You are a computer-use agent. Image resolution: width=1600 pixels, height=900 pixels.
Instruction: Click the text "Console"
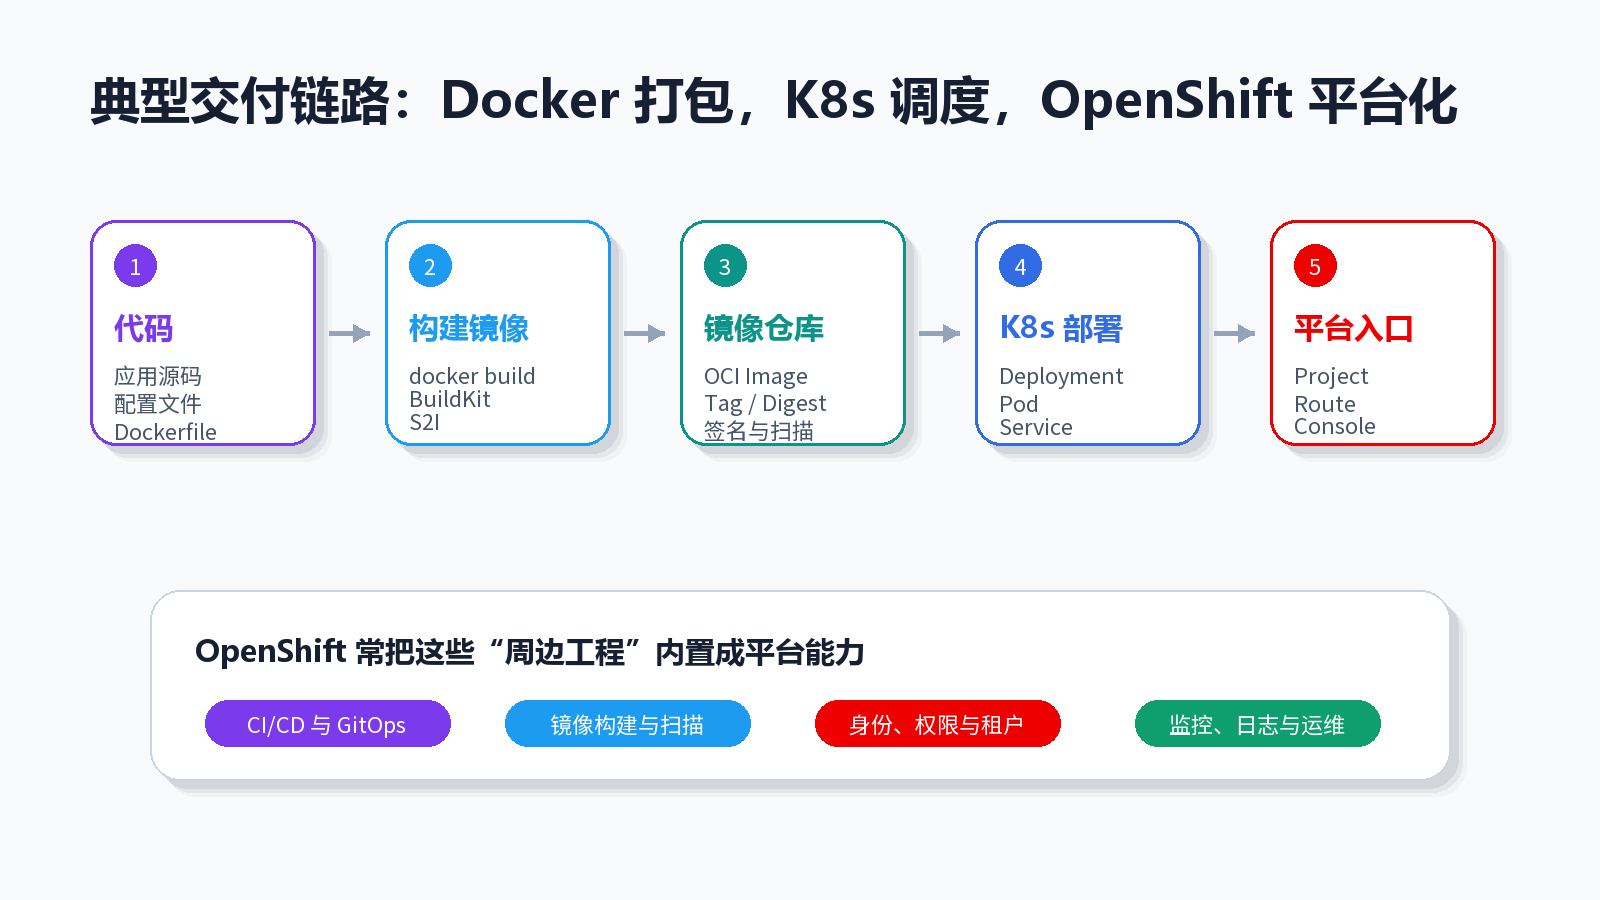click(x=1335, y=426)
